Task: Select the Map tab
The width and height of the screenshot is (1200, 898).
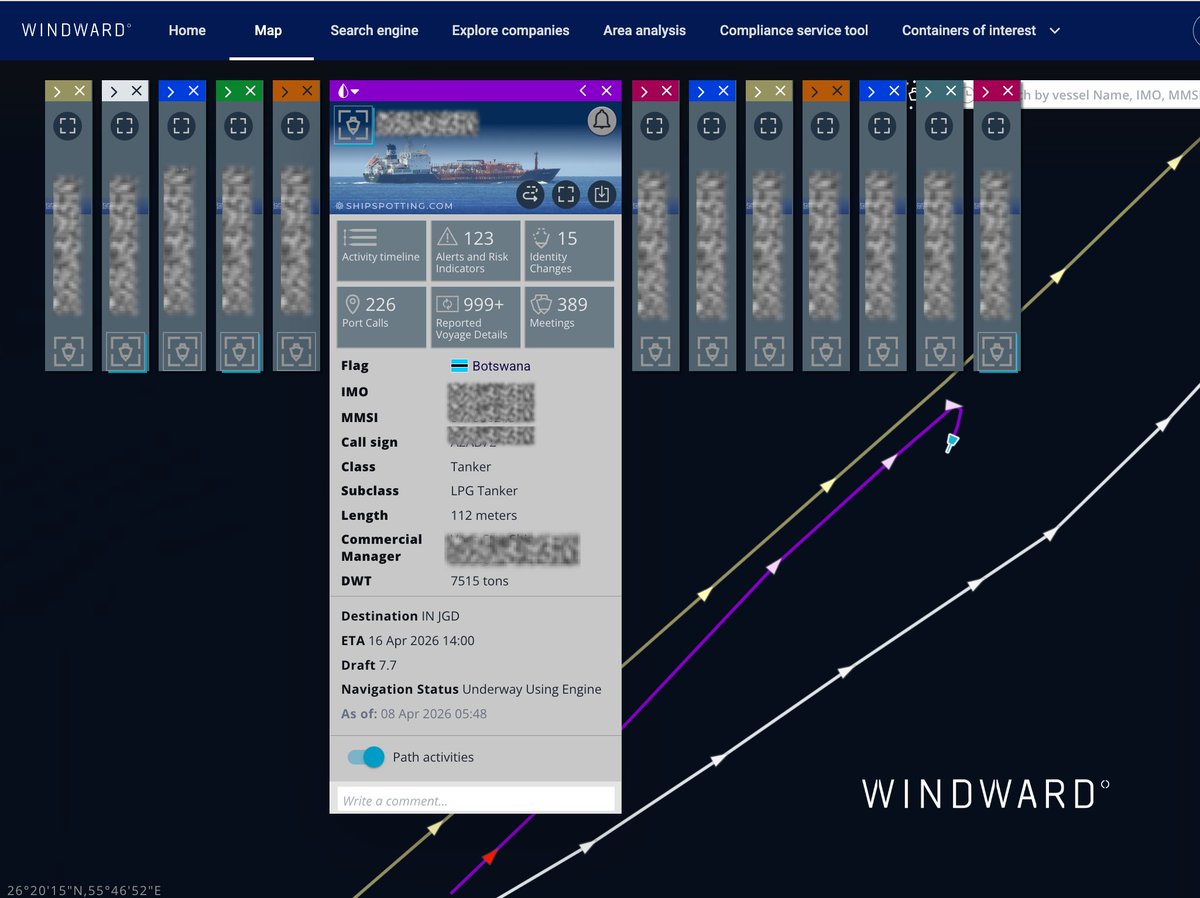Action: click(268, 30)
